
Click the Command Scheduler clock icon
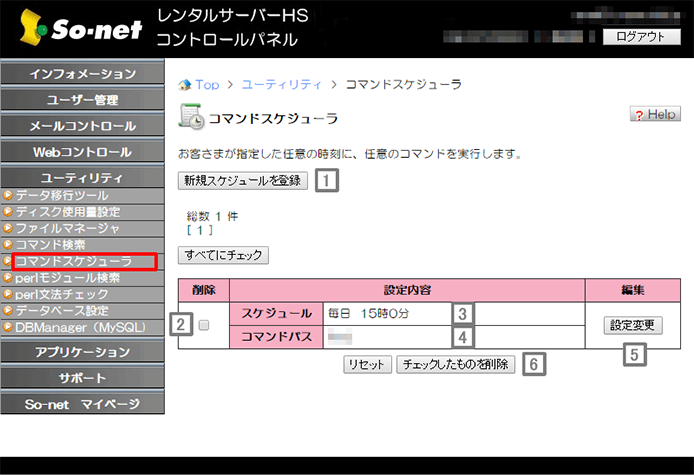190,117
